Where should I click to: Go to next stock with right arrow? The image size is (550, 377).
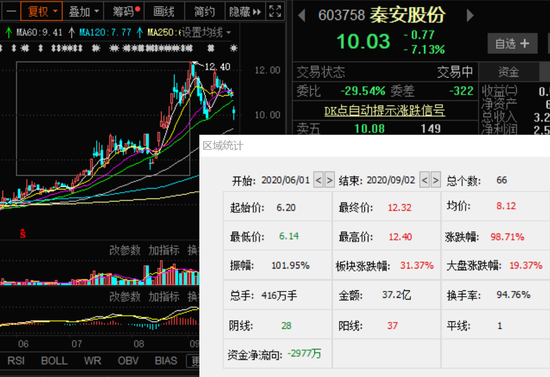pos(470,15)
